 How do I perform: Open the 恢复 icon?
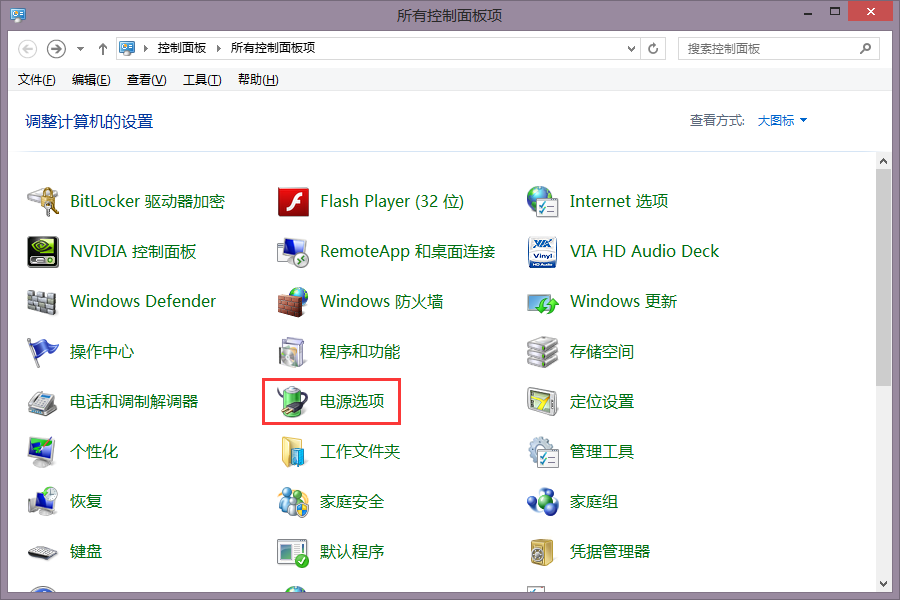tap(43, 501)
